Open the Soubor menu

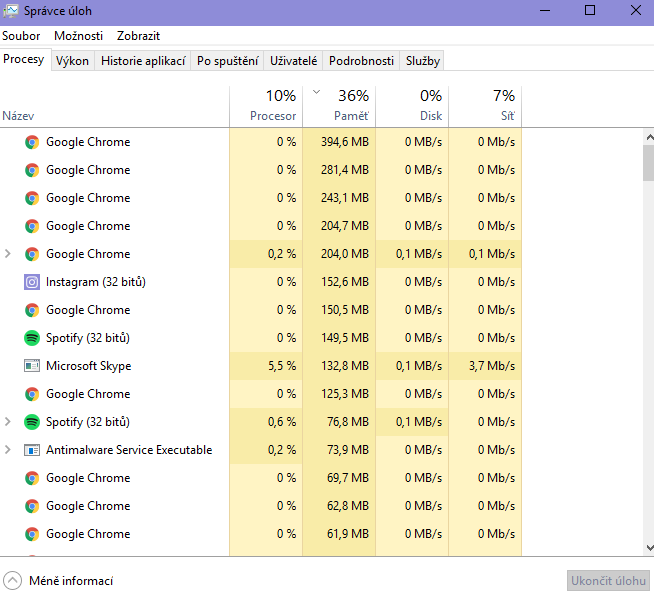pos(21,35)
